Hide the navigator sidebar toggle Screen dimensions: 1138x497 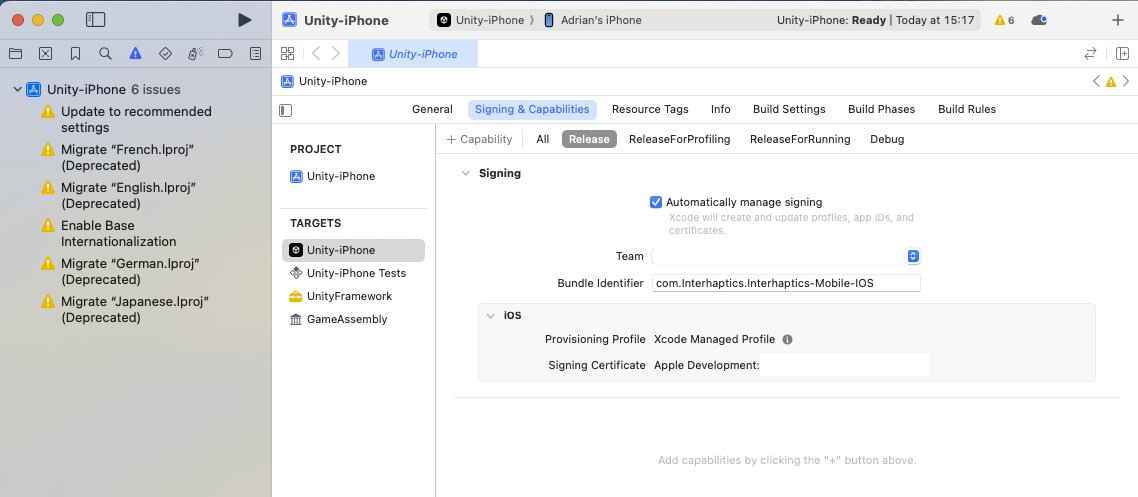pyautogui.click(x=95, y=20)
